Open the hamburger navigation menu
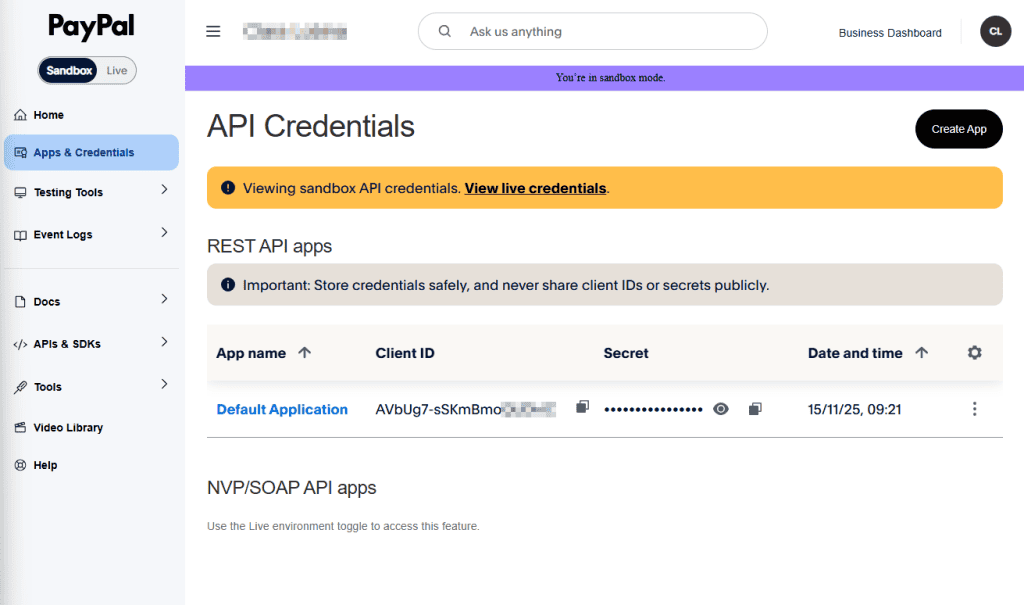The image size is (1024, 605). [213, 31]
